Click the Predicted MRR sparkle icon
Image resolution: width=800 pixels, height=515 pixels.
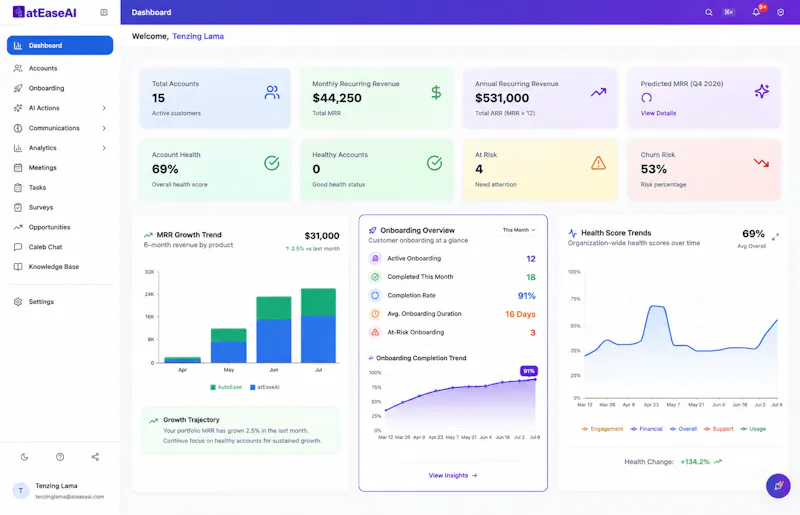tap(762, 91)
